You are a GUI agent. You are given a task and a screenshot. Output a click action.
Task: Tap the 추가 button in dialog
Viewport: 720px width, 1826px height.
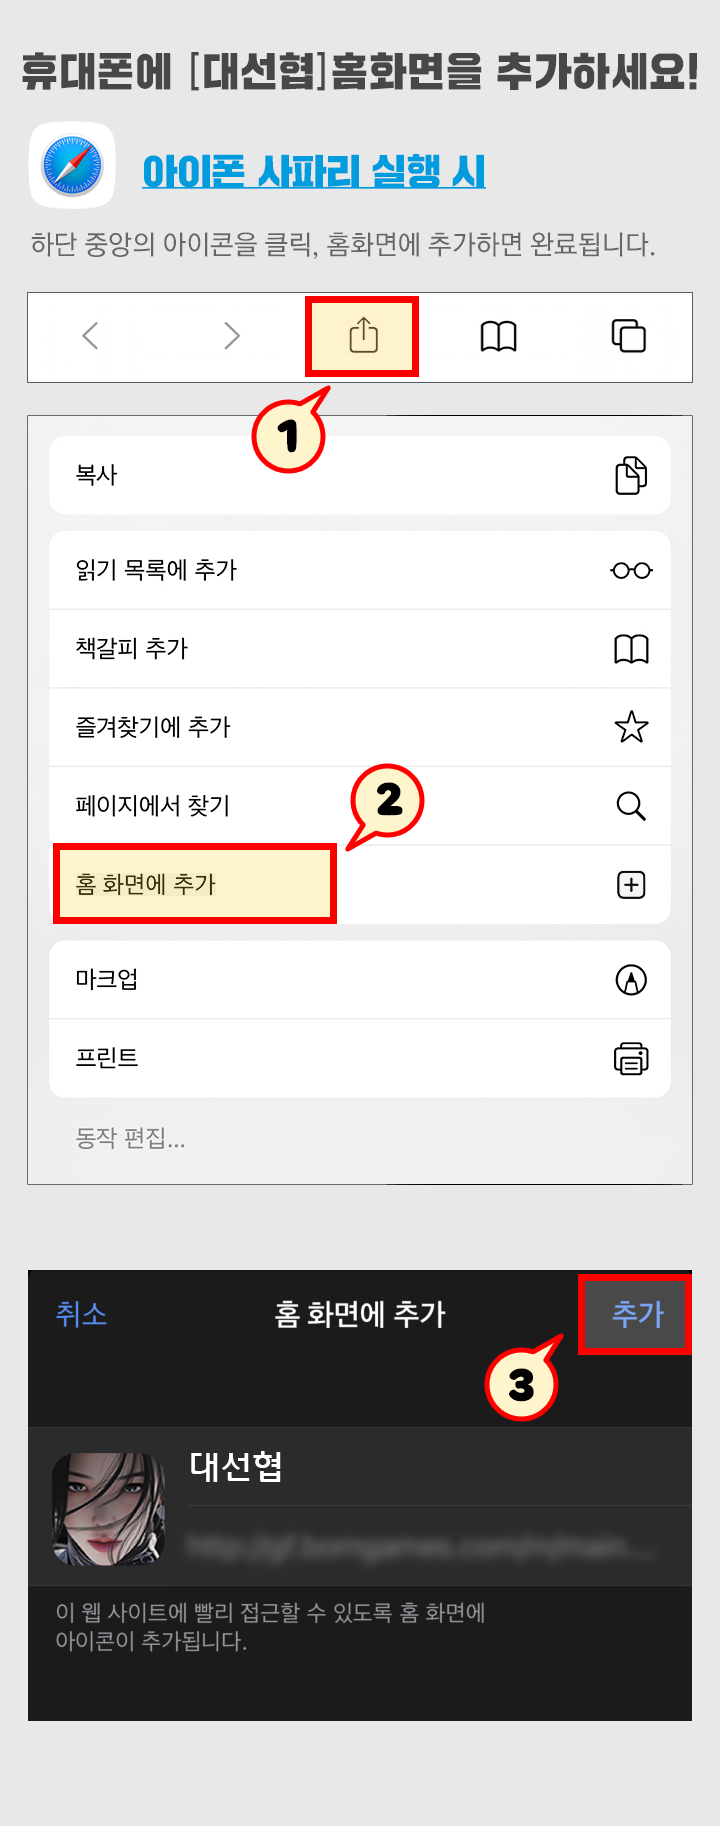click(636, 1314)
